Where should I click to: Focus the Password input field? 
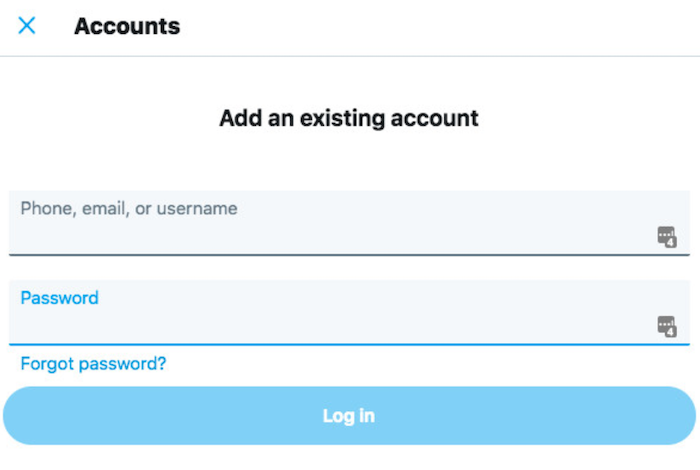[x=349, y=312]
